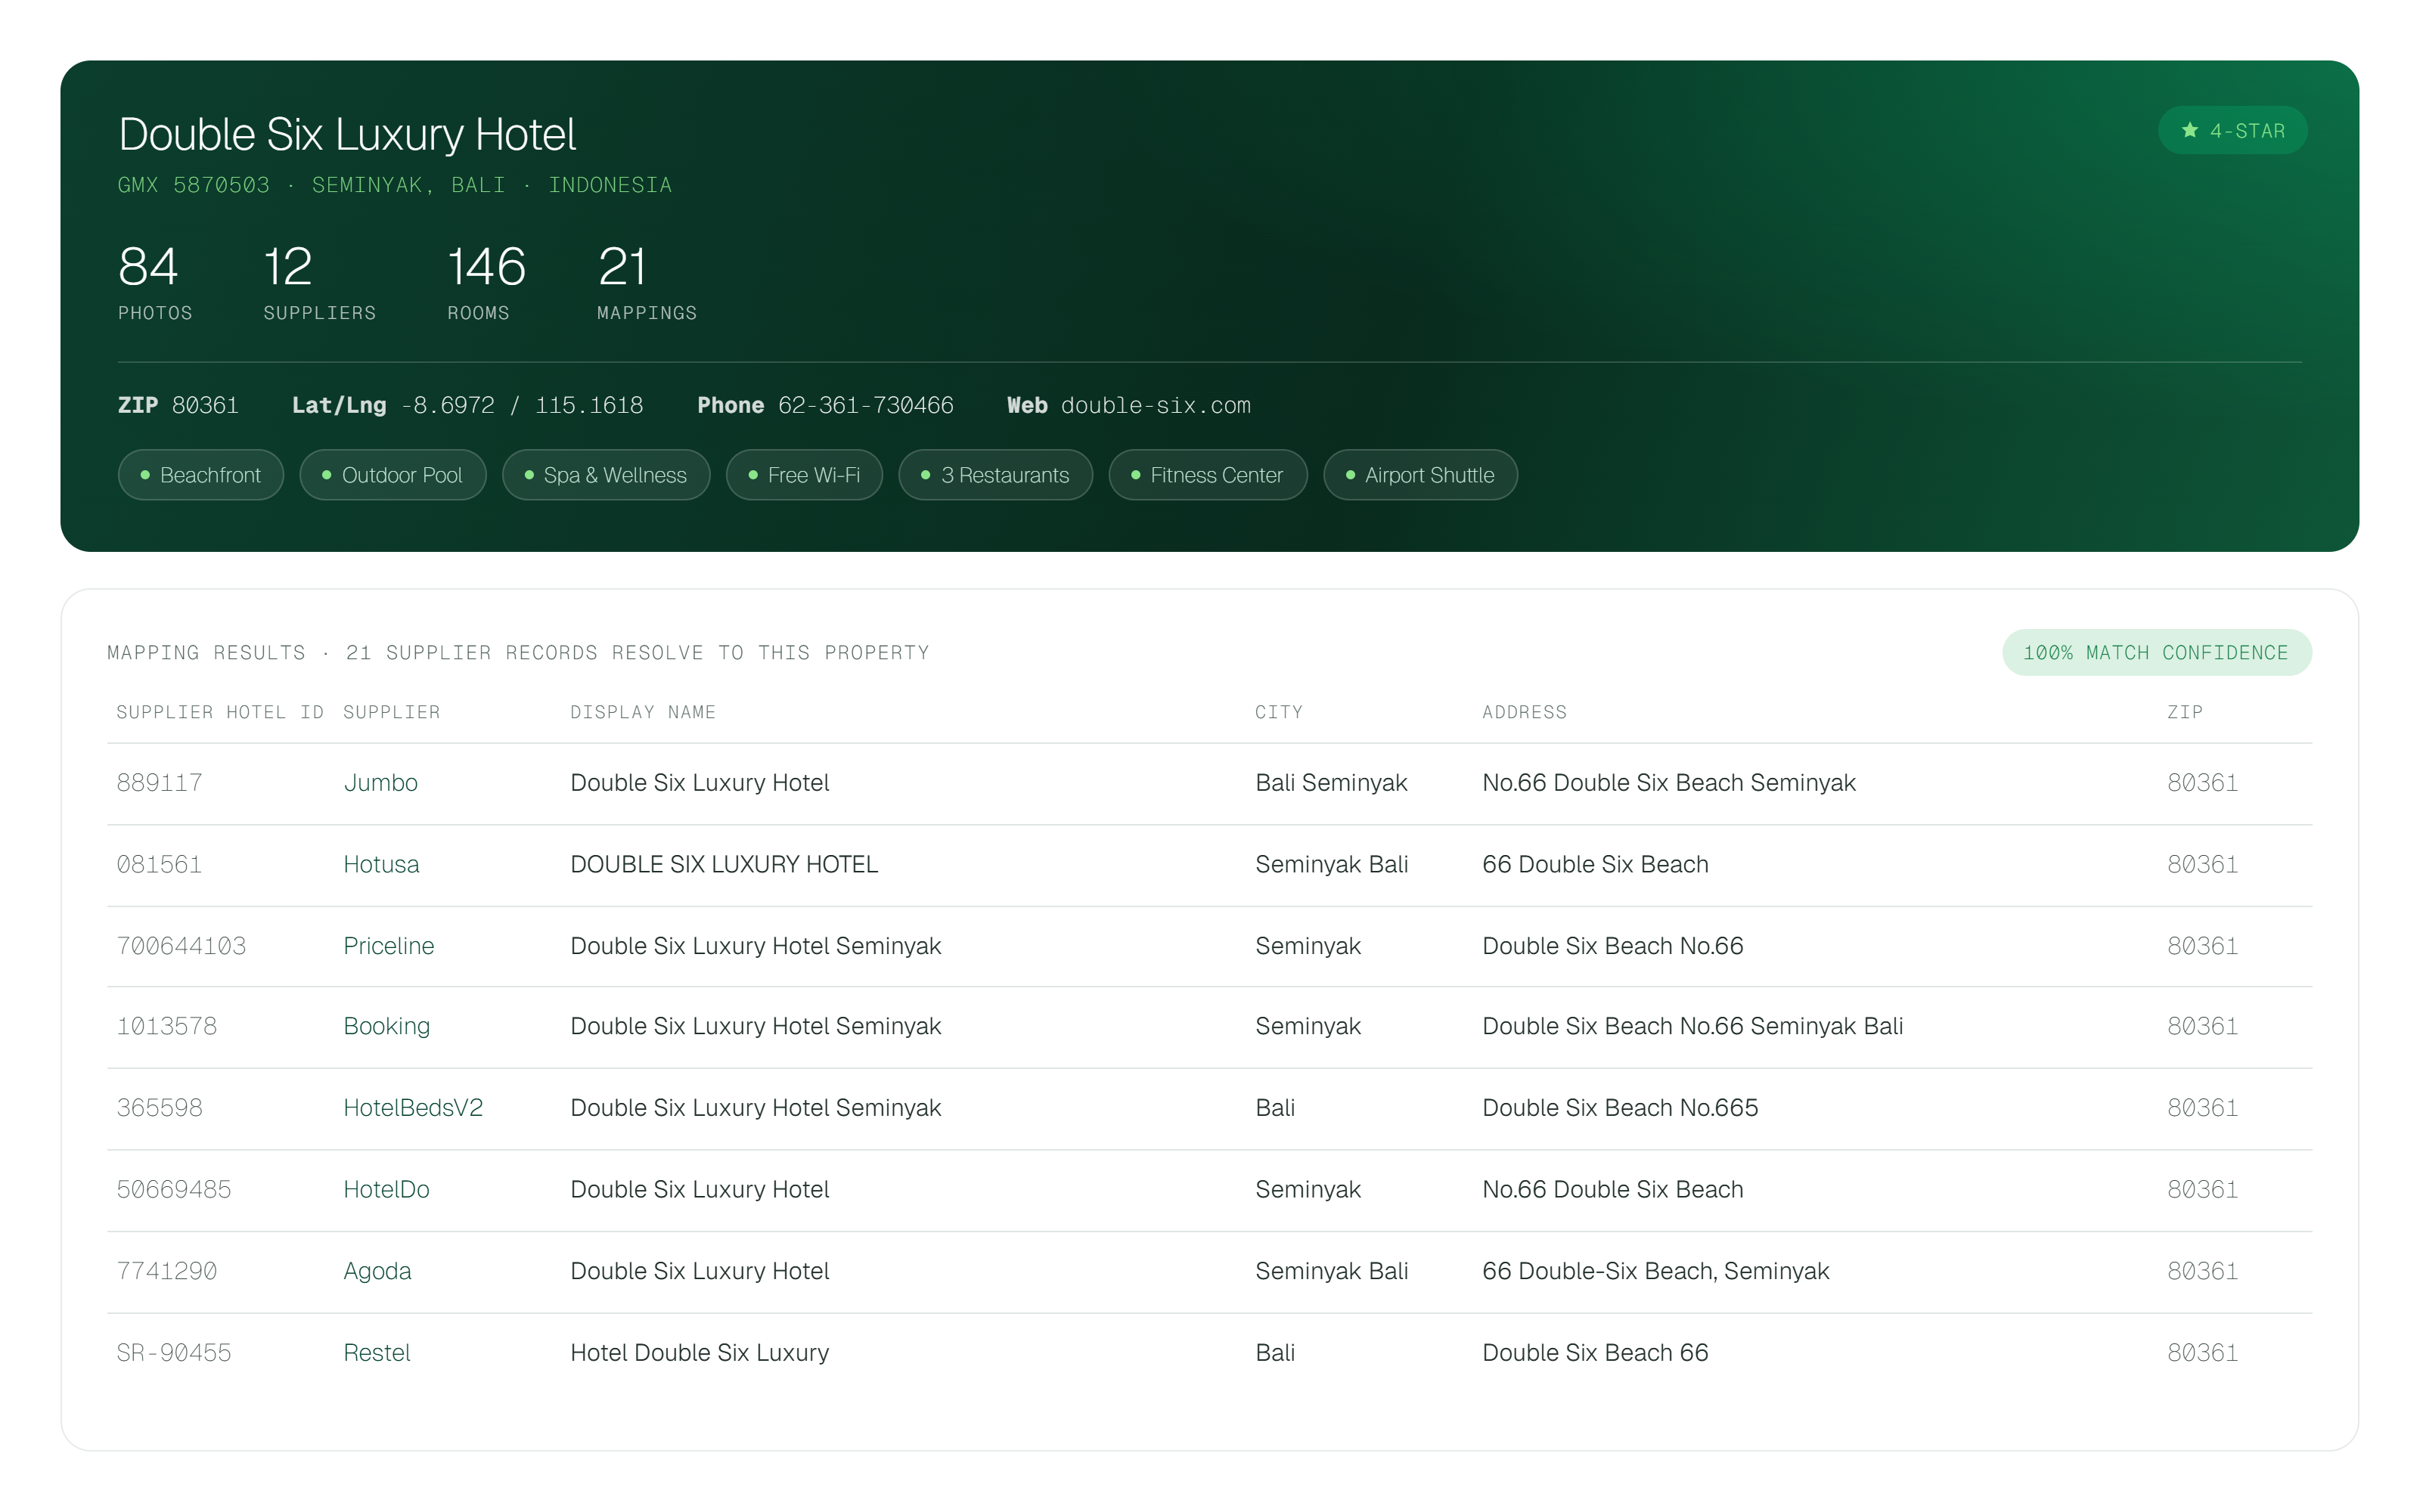Click the ZIP column header in table

coord(2185,712)
